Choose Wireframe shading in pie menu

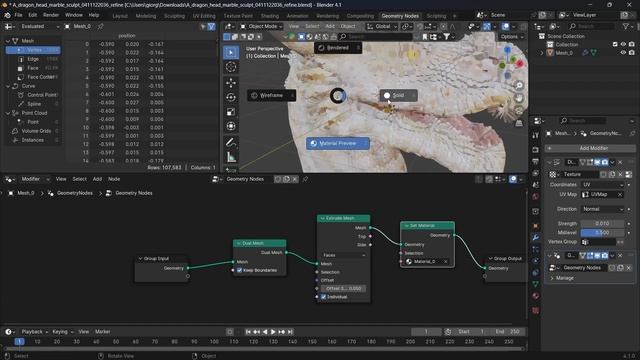(271, 96)
